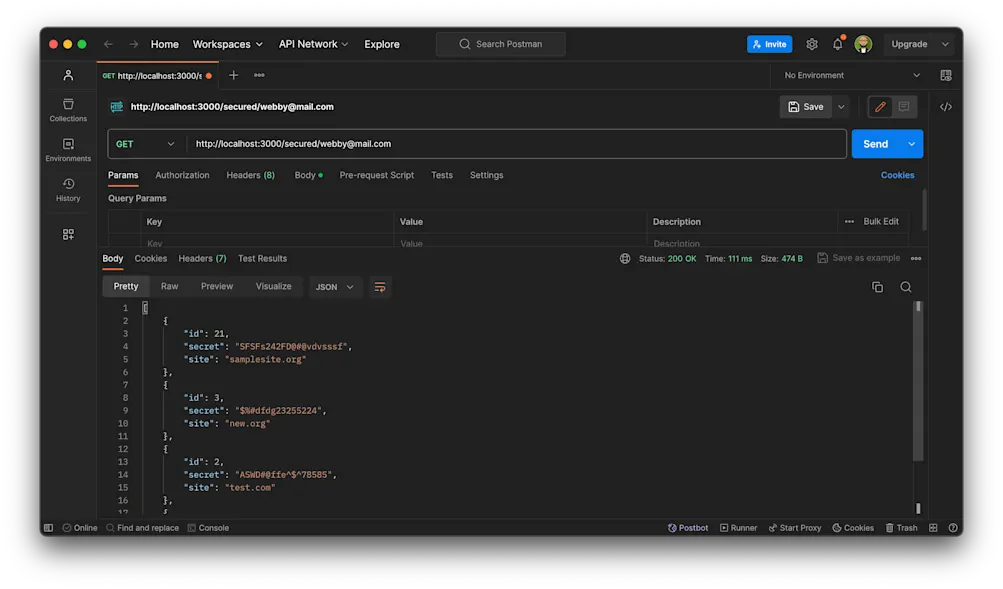Open the user avatar menu

(x=863, y=44)
